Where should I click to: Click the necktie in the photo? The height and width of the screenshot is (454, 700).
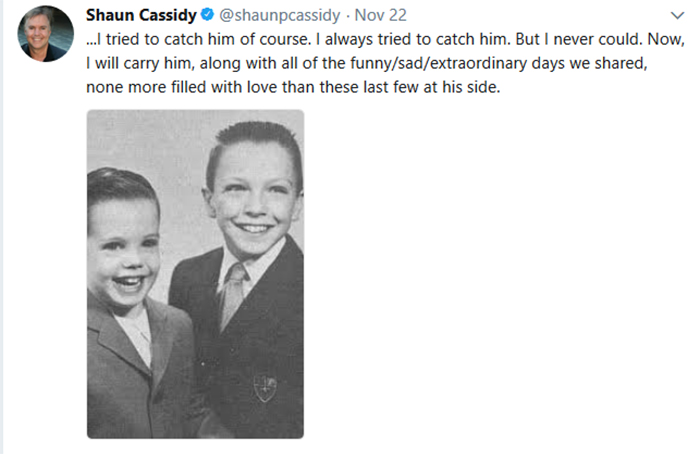[x=232, y=296]
